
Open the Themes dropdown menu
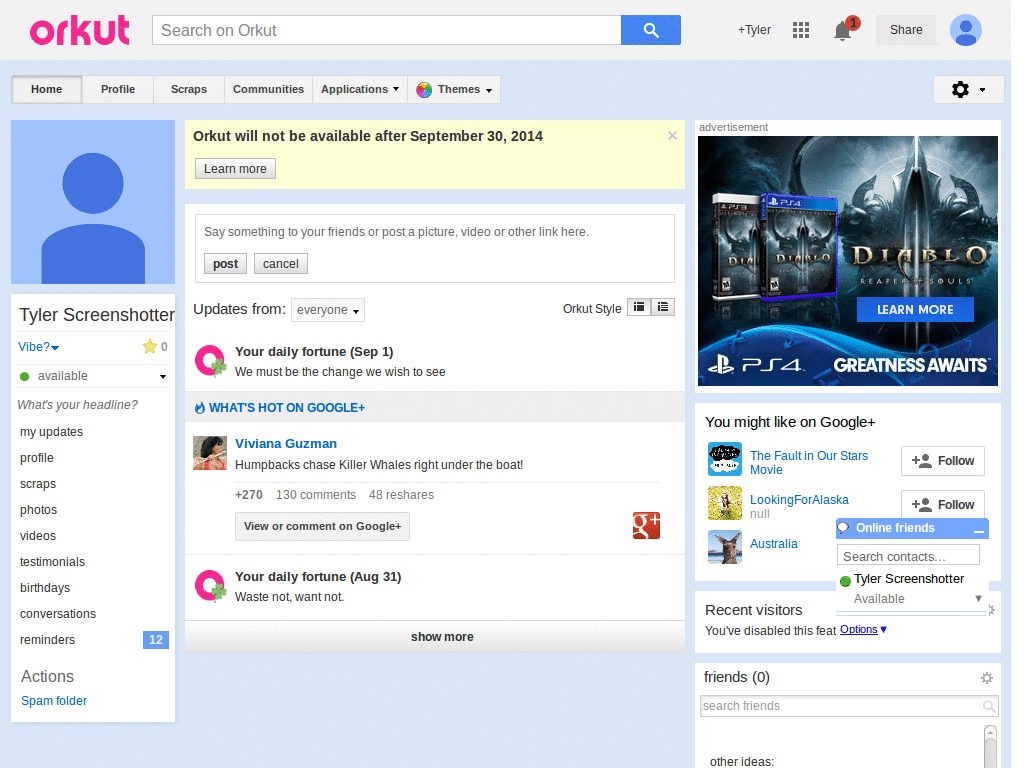[x=455, y=89]
